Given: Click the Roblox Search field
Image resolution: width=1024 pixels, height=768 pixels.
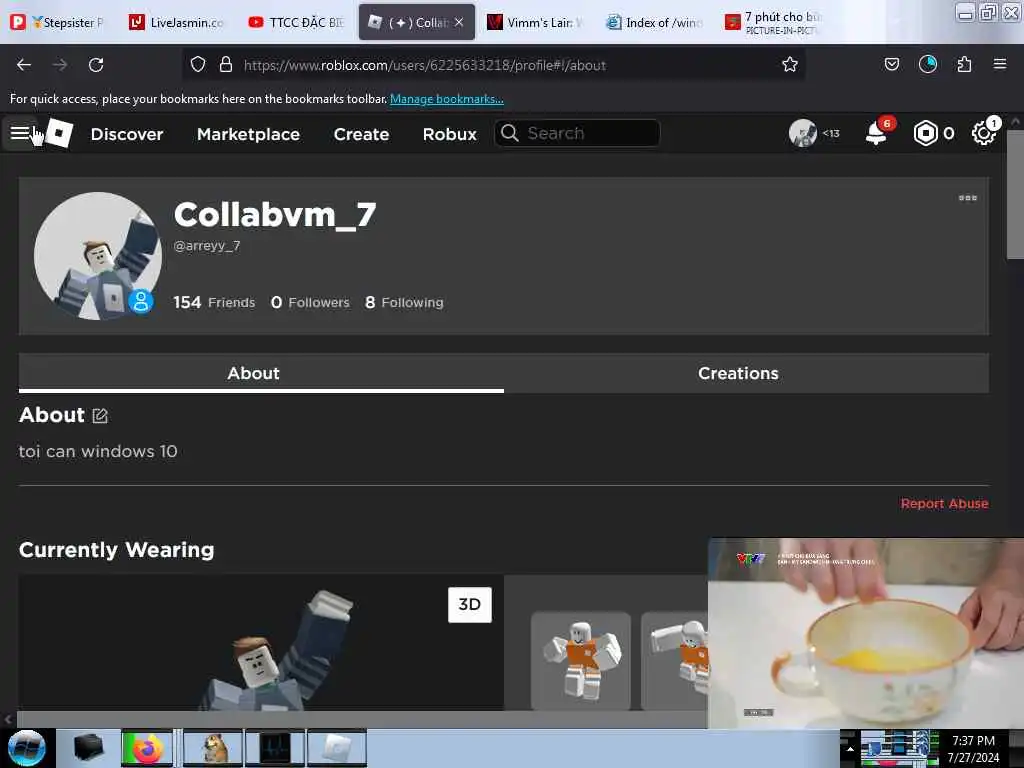Looking at the screenshot, I should (x=577, y=133).
